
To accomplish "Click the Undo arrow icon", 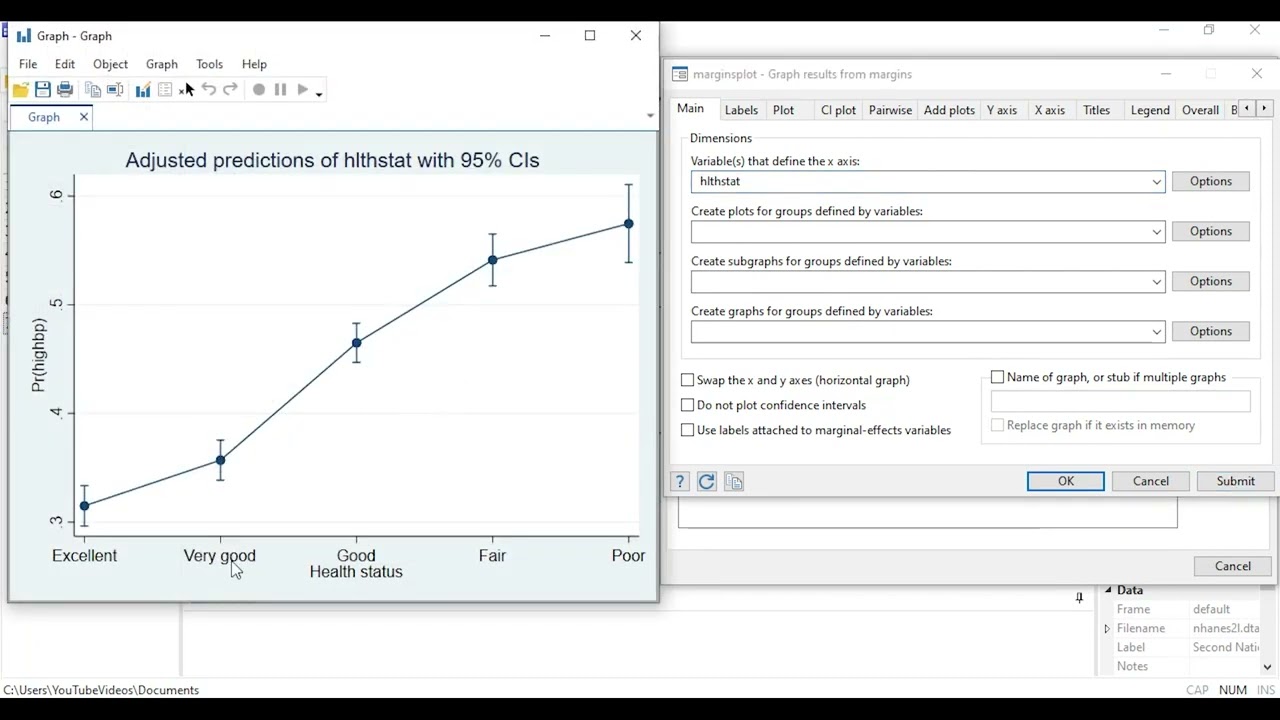I will [208, 89].
